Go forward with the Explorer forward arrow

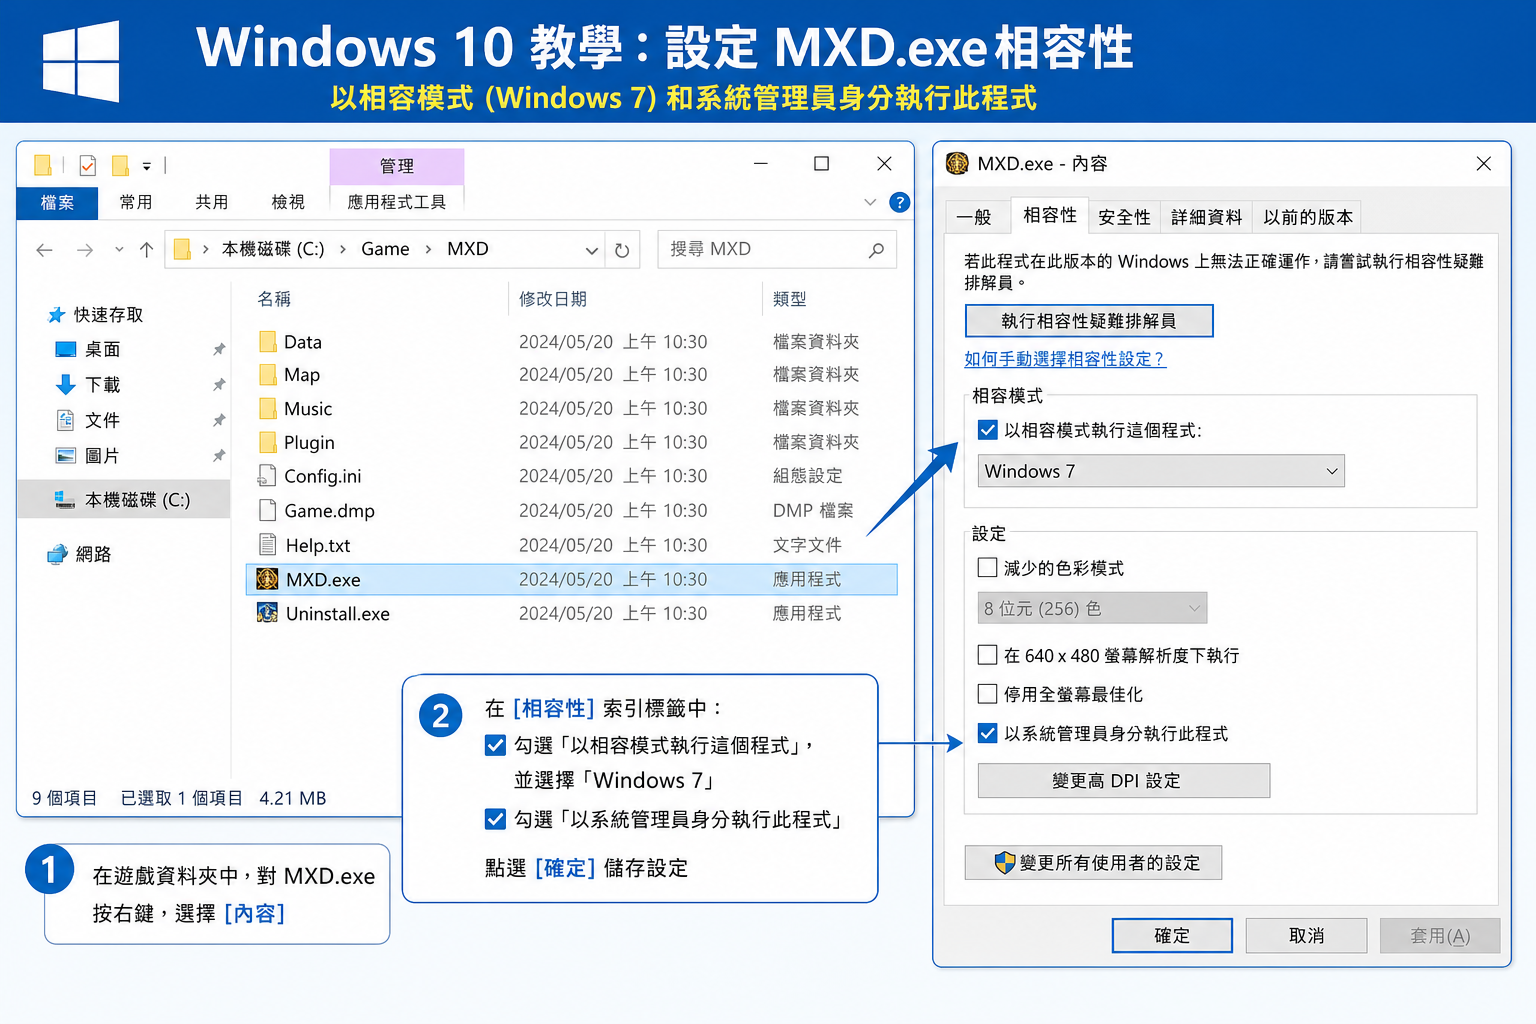[85, 250]
